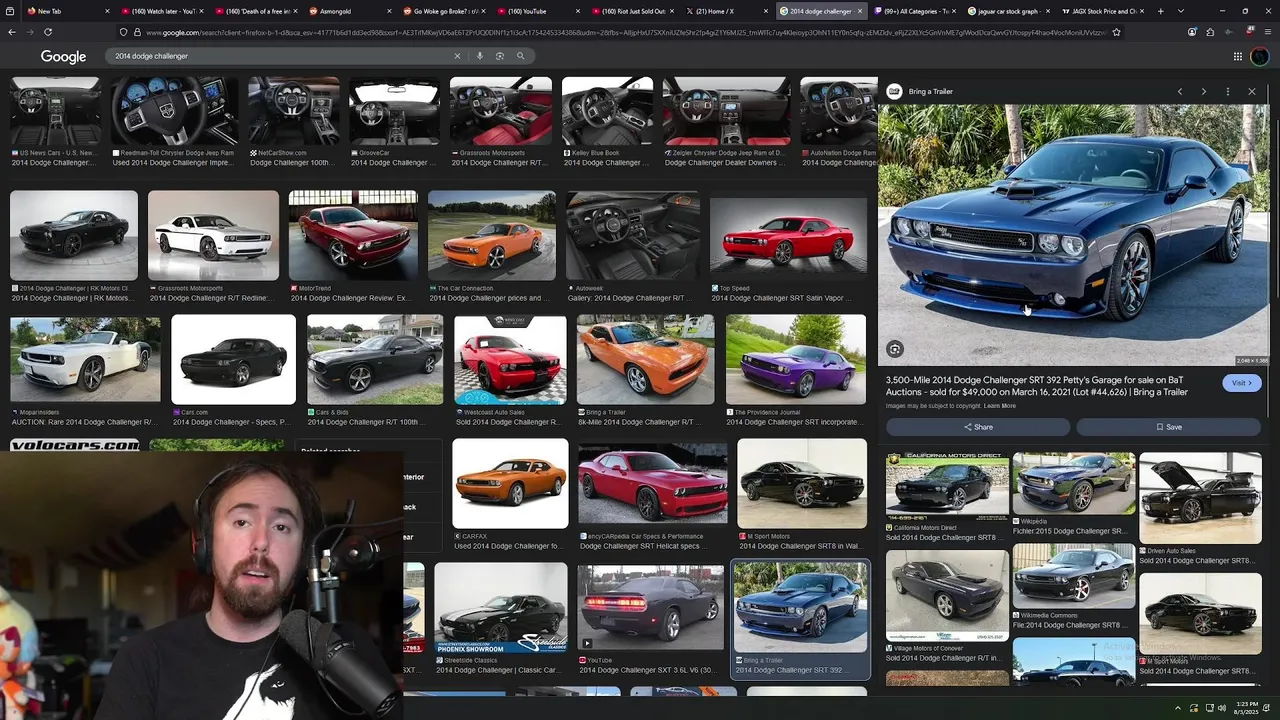
Task: Open system tray volume icon
Action: 1222,708
